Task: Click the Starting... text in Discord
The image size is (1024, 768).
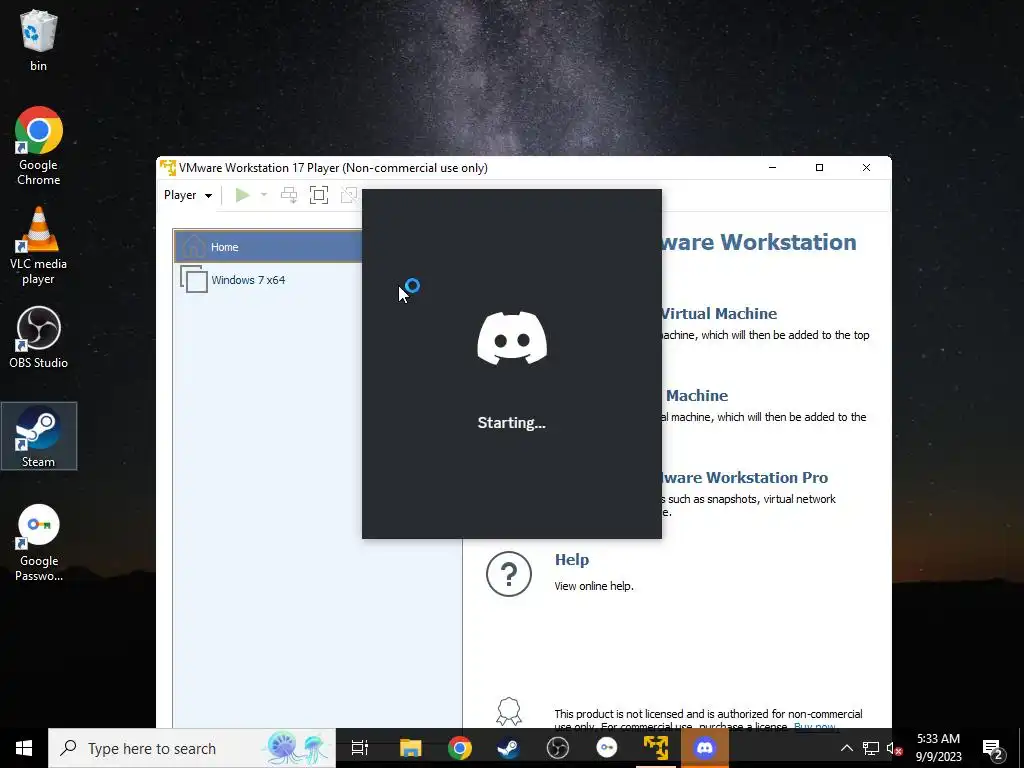Action: [x=511, y=423]
